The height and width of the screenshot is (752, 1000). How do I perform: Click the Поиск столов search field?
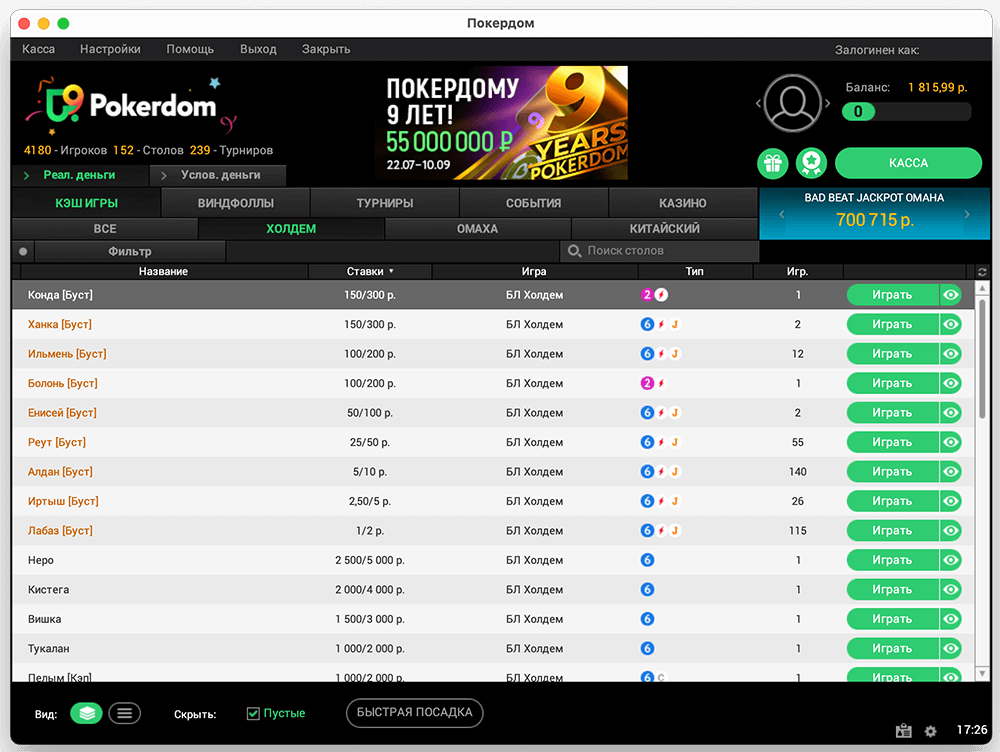[x=660, y=251]
